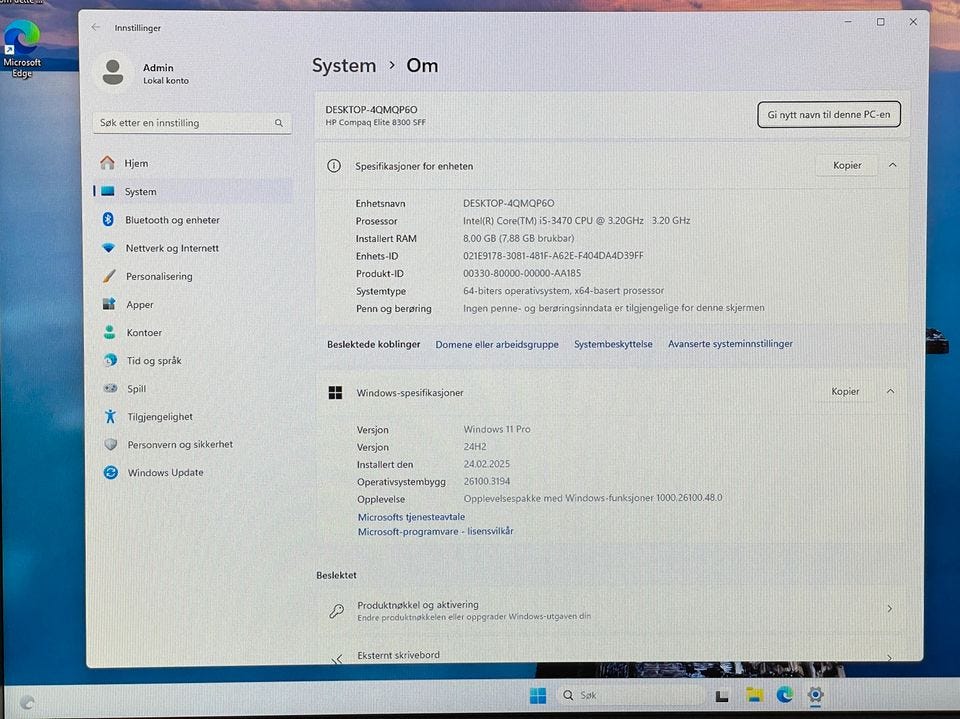Click the Apper icon in sidebar
Image resolution: width=960 pixels, height=719 pixels.
click(x=109, y=304)
